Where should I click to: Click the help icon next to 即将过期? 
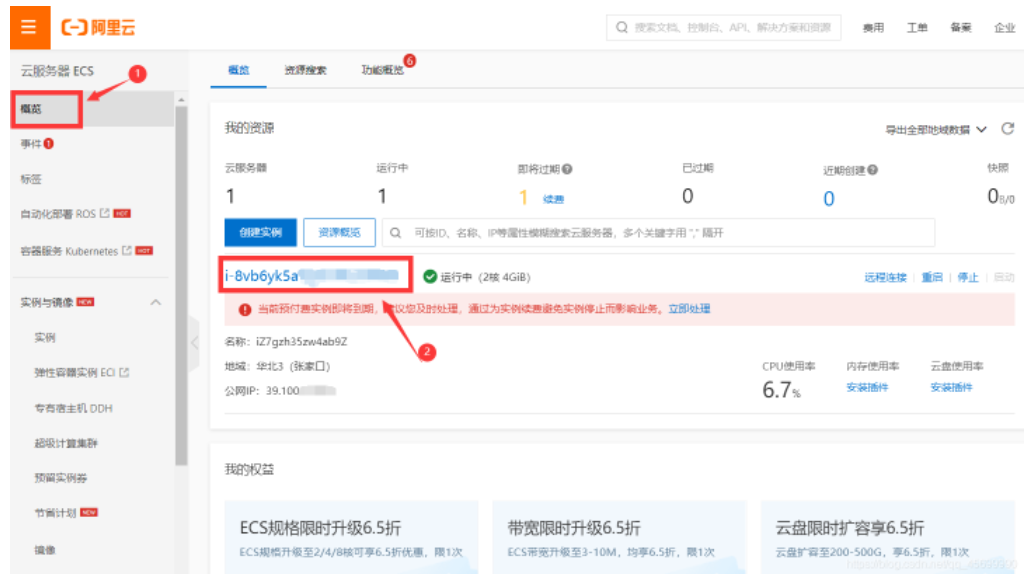[x=567, y=170]
